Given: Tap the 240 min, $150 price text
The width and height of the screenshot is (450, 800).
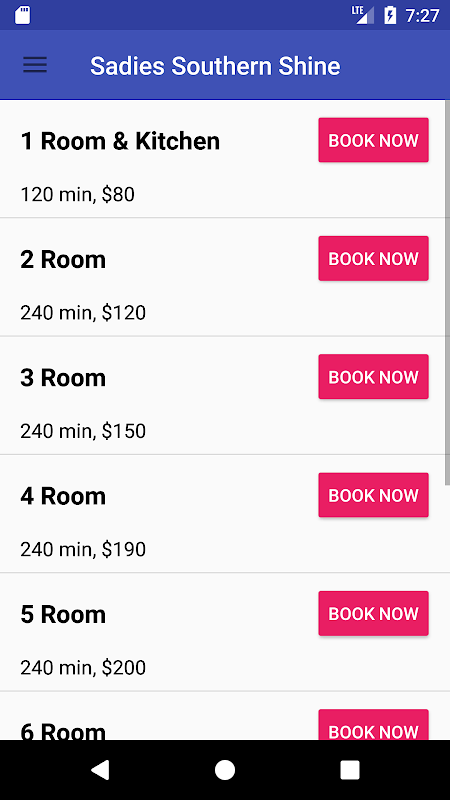Looking at the screenshot, I should tap(83, 431).
